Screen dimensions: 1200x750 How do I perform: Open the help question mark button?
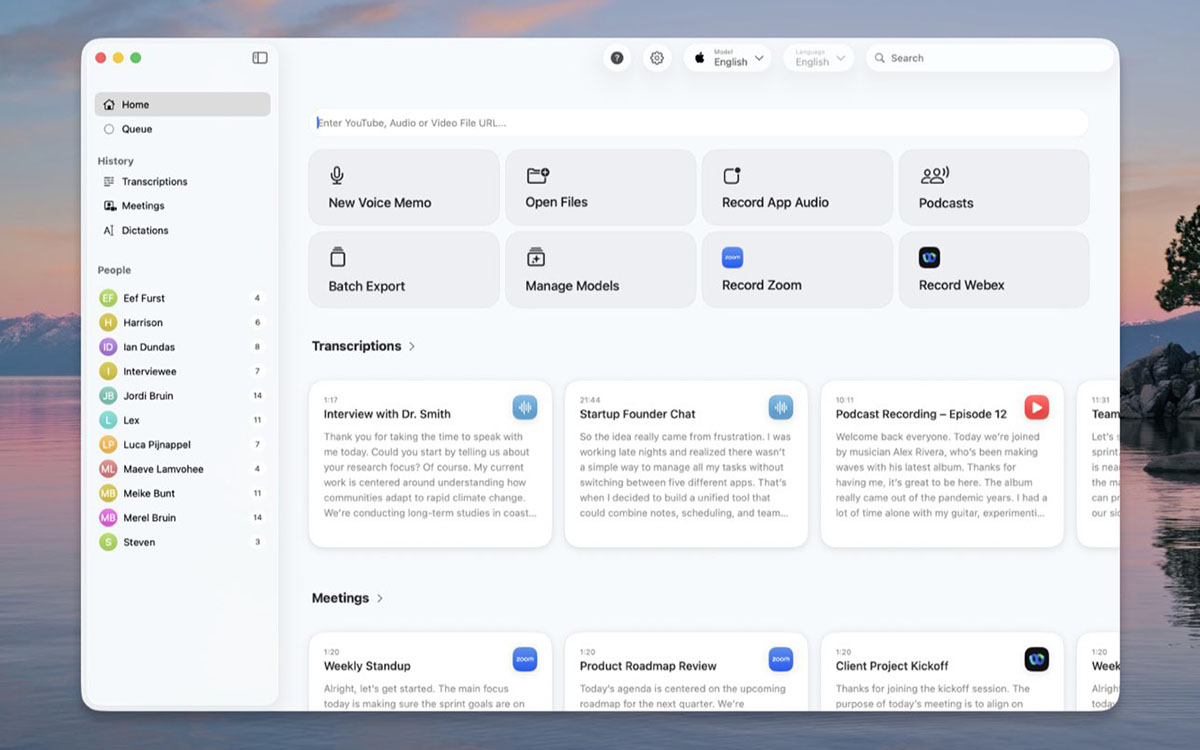(x=617, y=58)
